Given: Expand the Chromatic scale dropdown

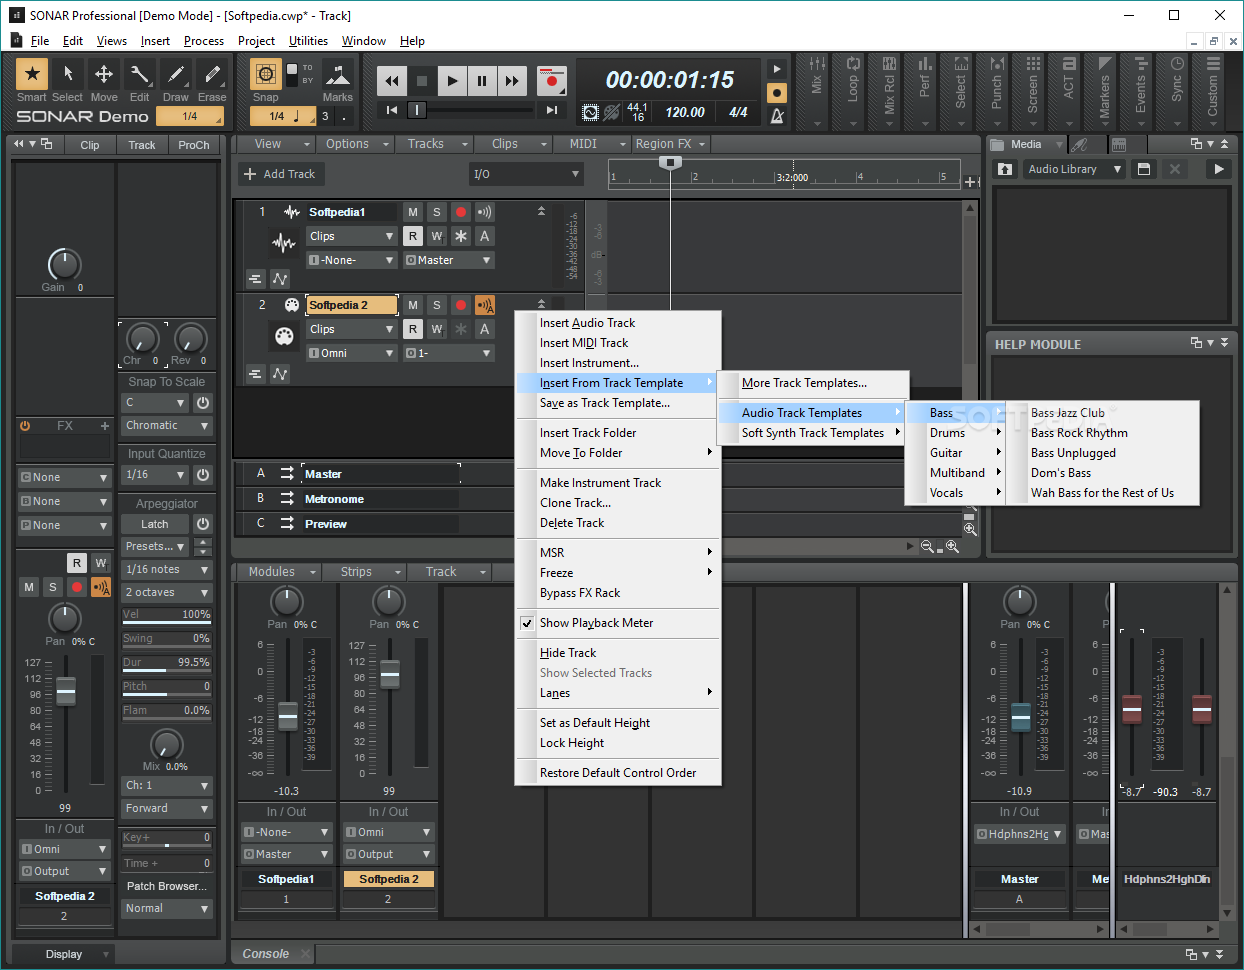Looking at the screenshot, I should click(167, 426).
